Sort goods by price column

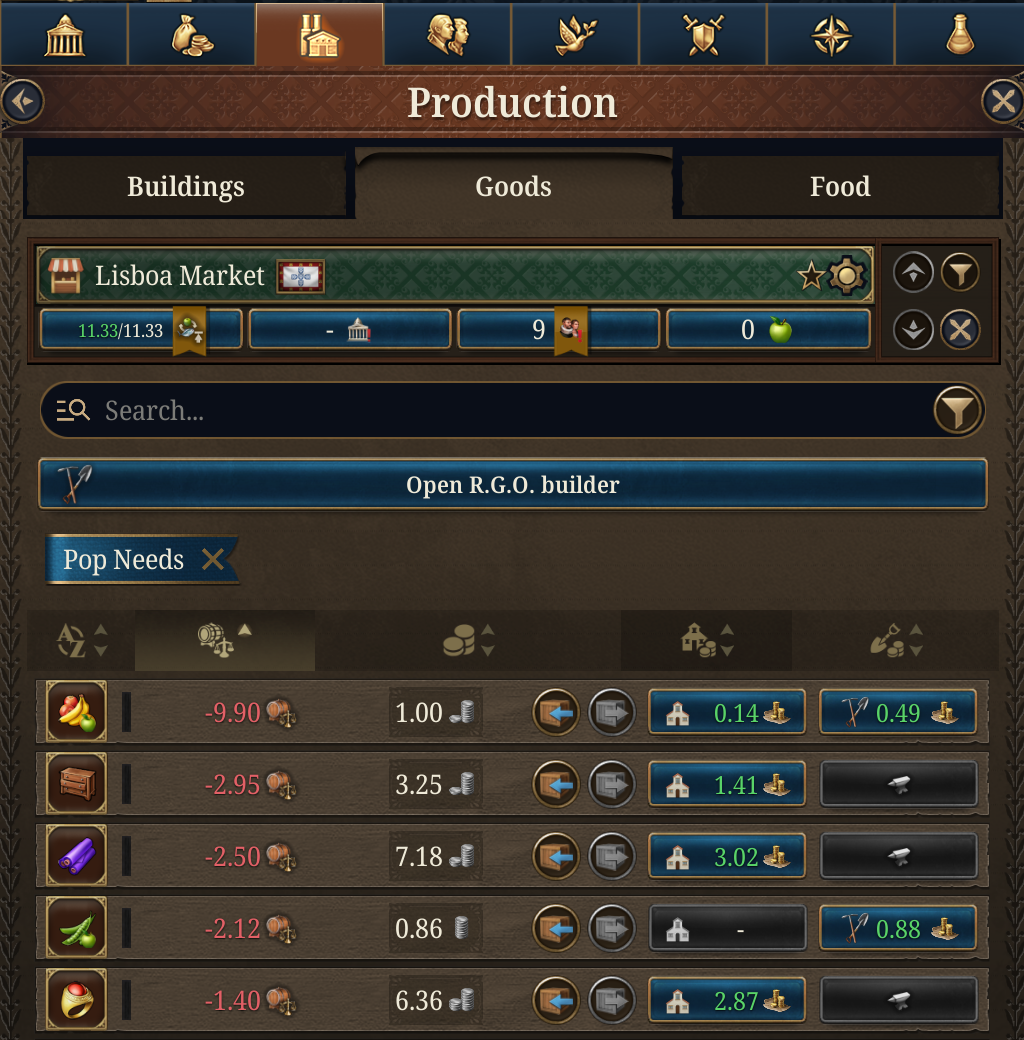tap(465, 640)
